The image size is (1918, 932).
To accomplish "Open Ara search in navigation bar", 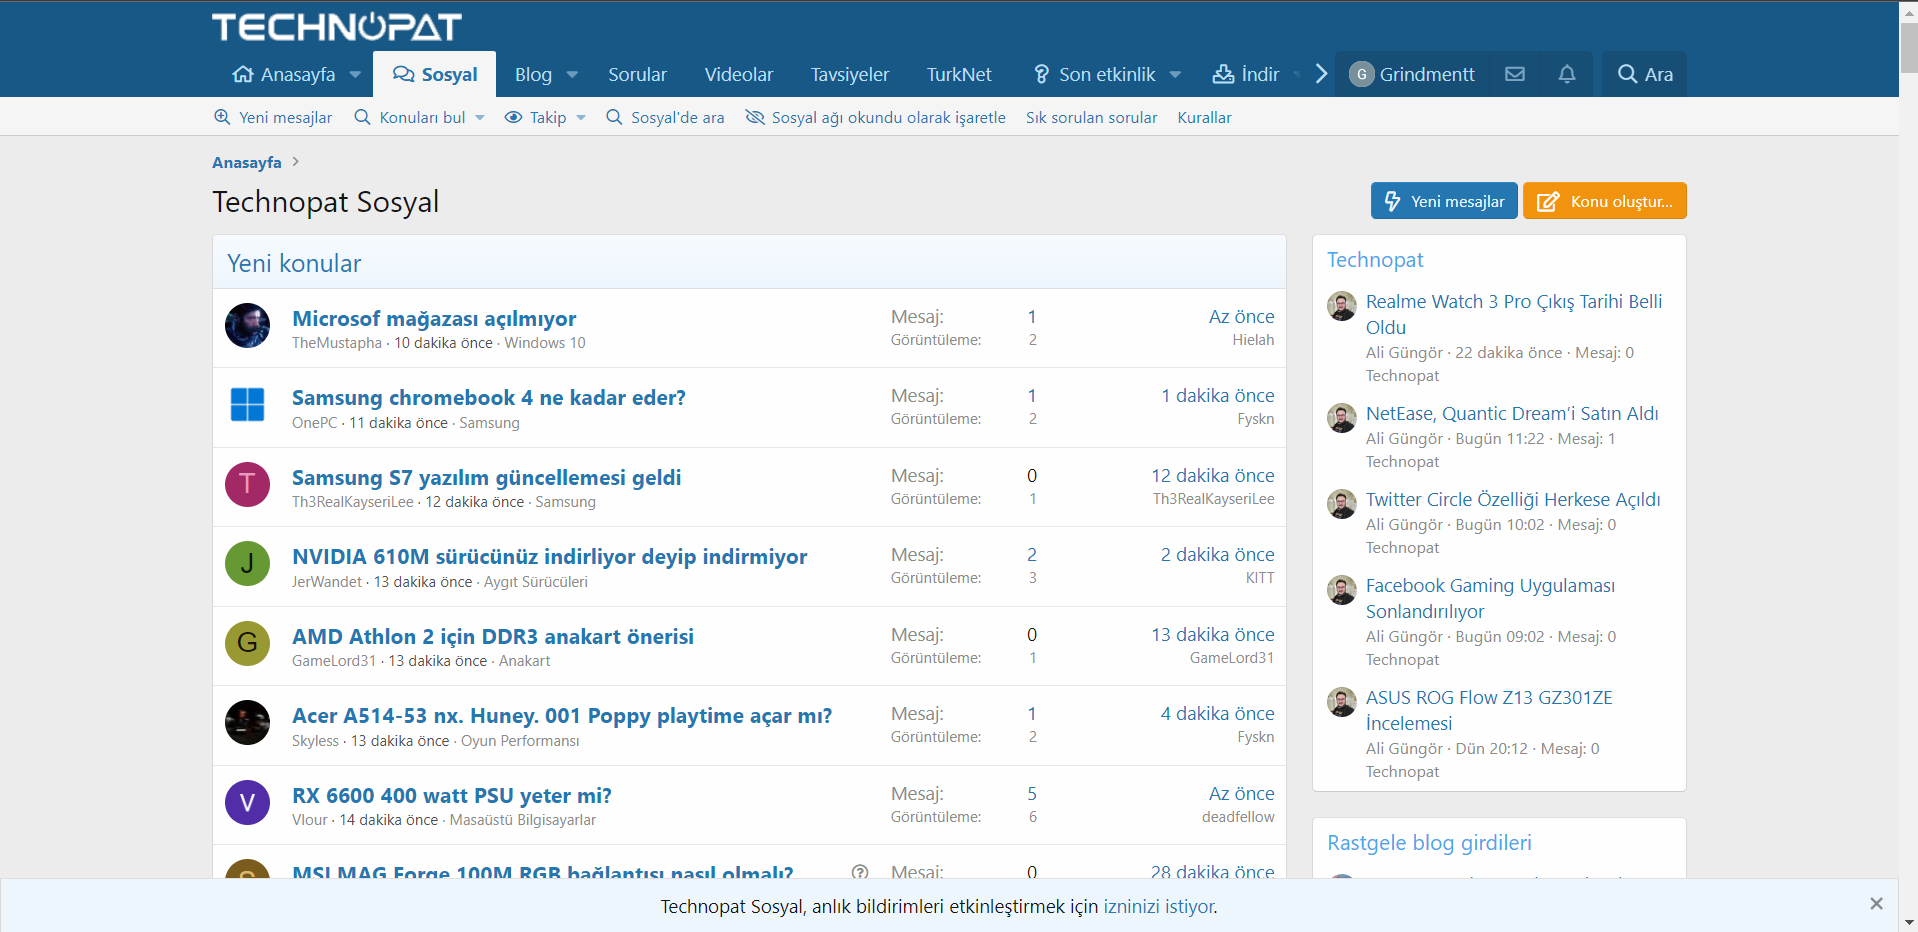I will (x=1645, y=74).
